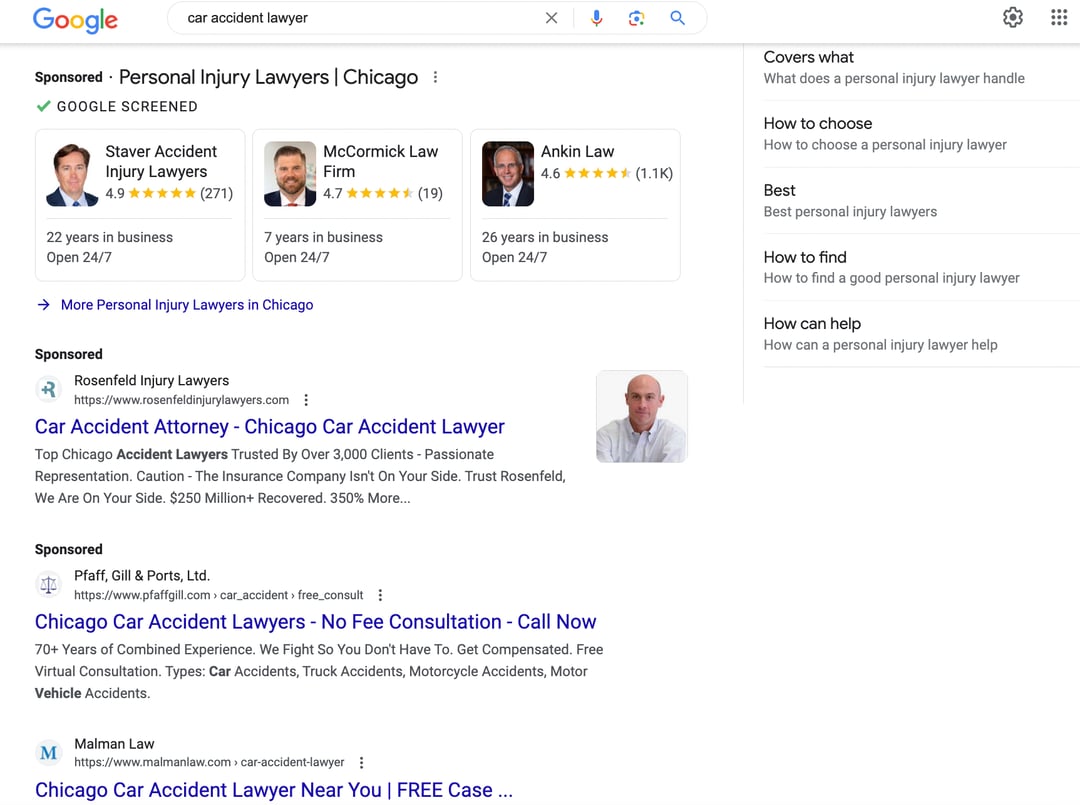Image resolution: width=1080 pixels, height=805 pixels.
Task: Clear the search box text
Action: click(551, 18)
